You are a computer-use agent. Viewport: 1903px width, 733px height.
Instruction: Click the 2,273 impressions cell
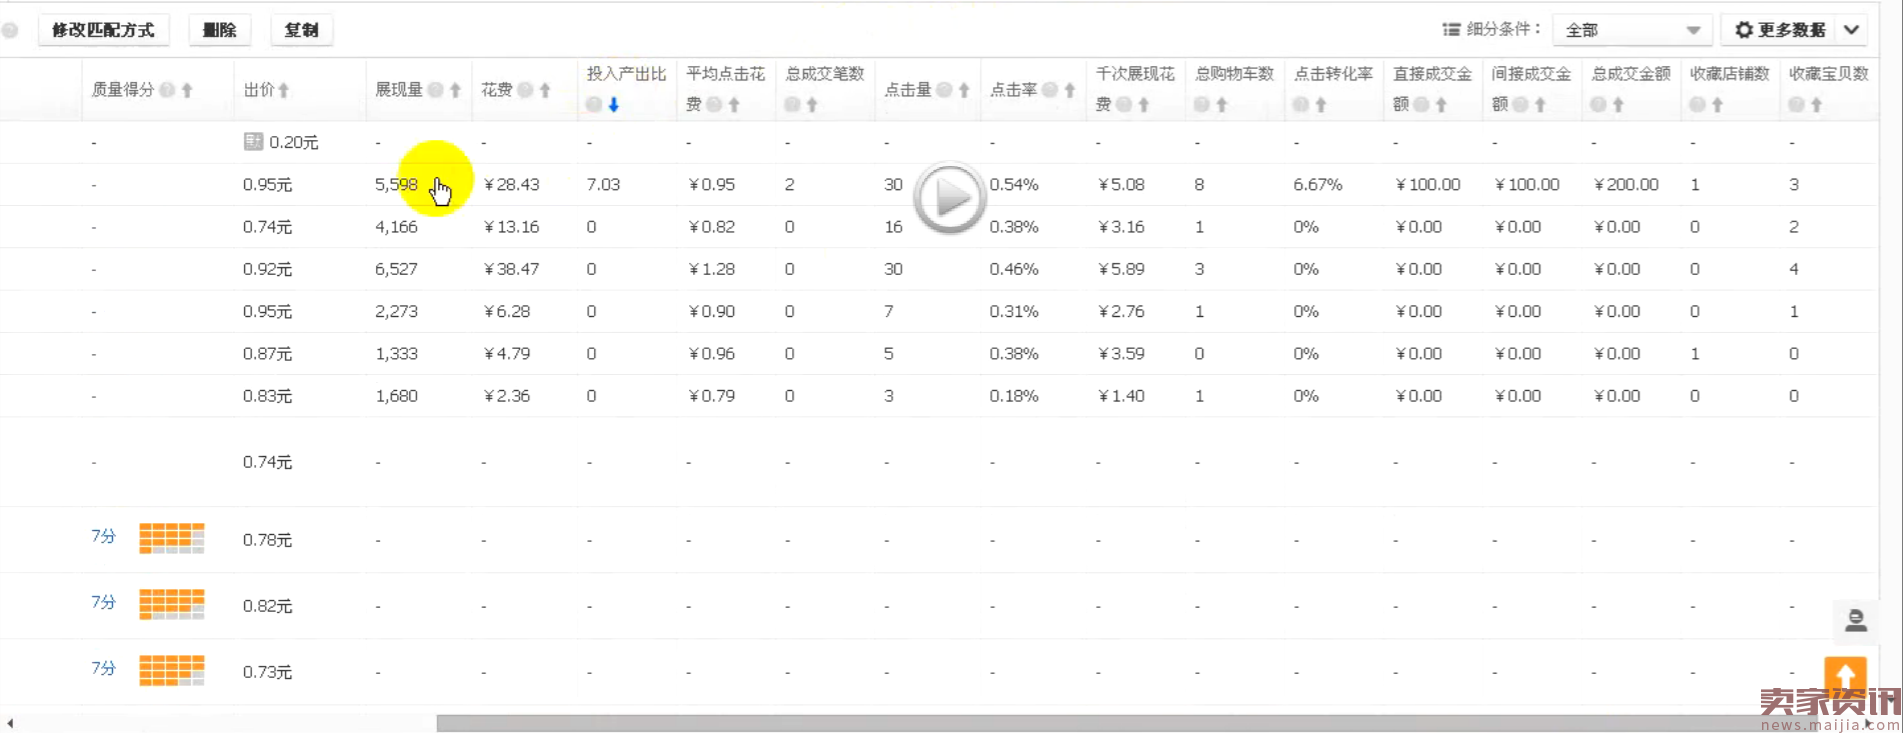click(396, 312)
